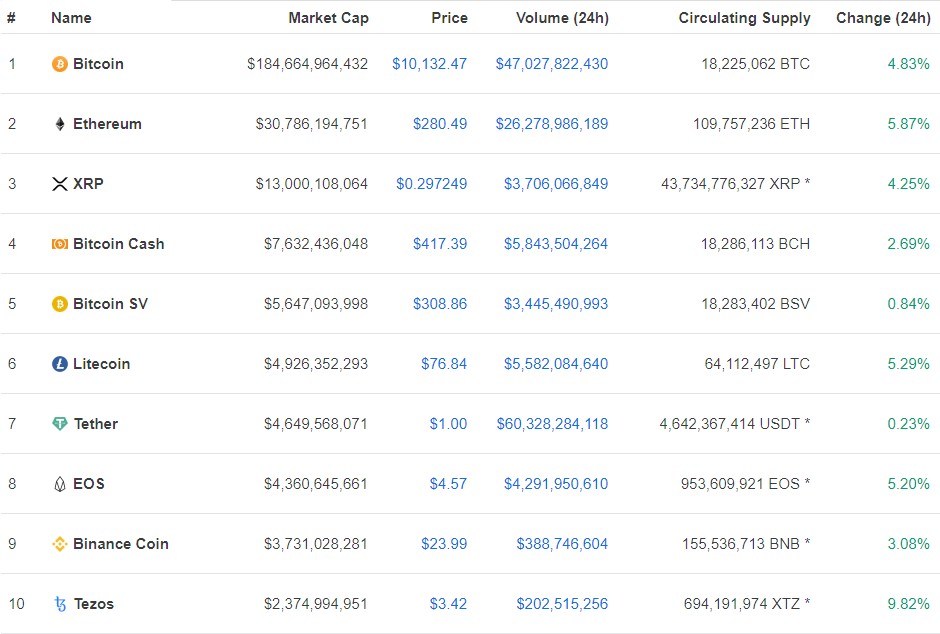Click the Ethereum diamond logo icon
Screen dimensions: 940x634
point(59,123)
